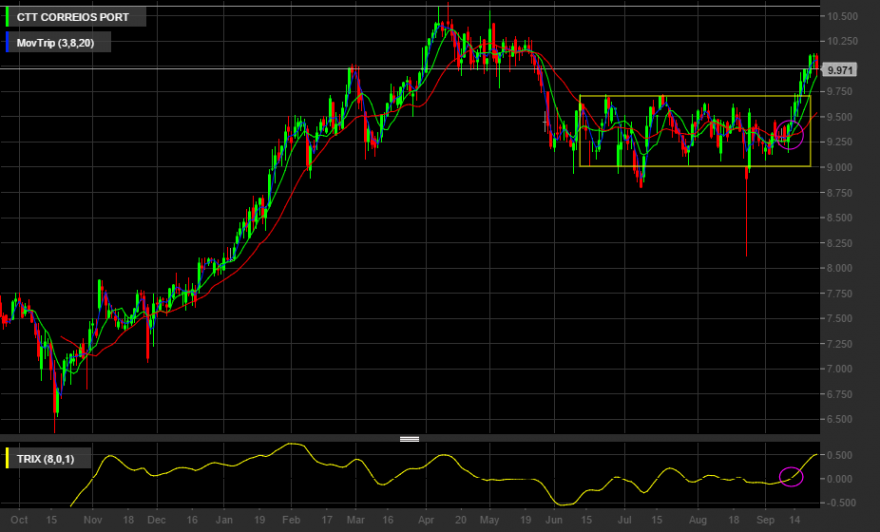The image size is (880, 532).
Task: Click the TRIX 0.500 axis label
Action: pos(840,455)
